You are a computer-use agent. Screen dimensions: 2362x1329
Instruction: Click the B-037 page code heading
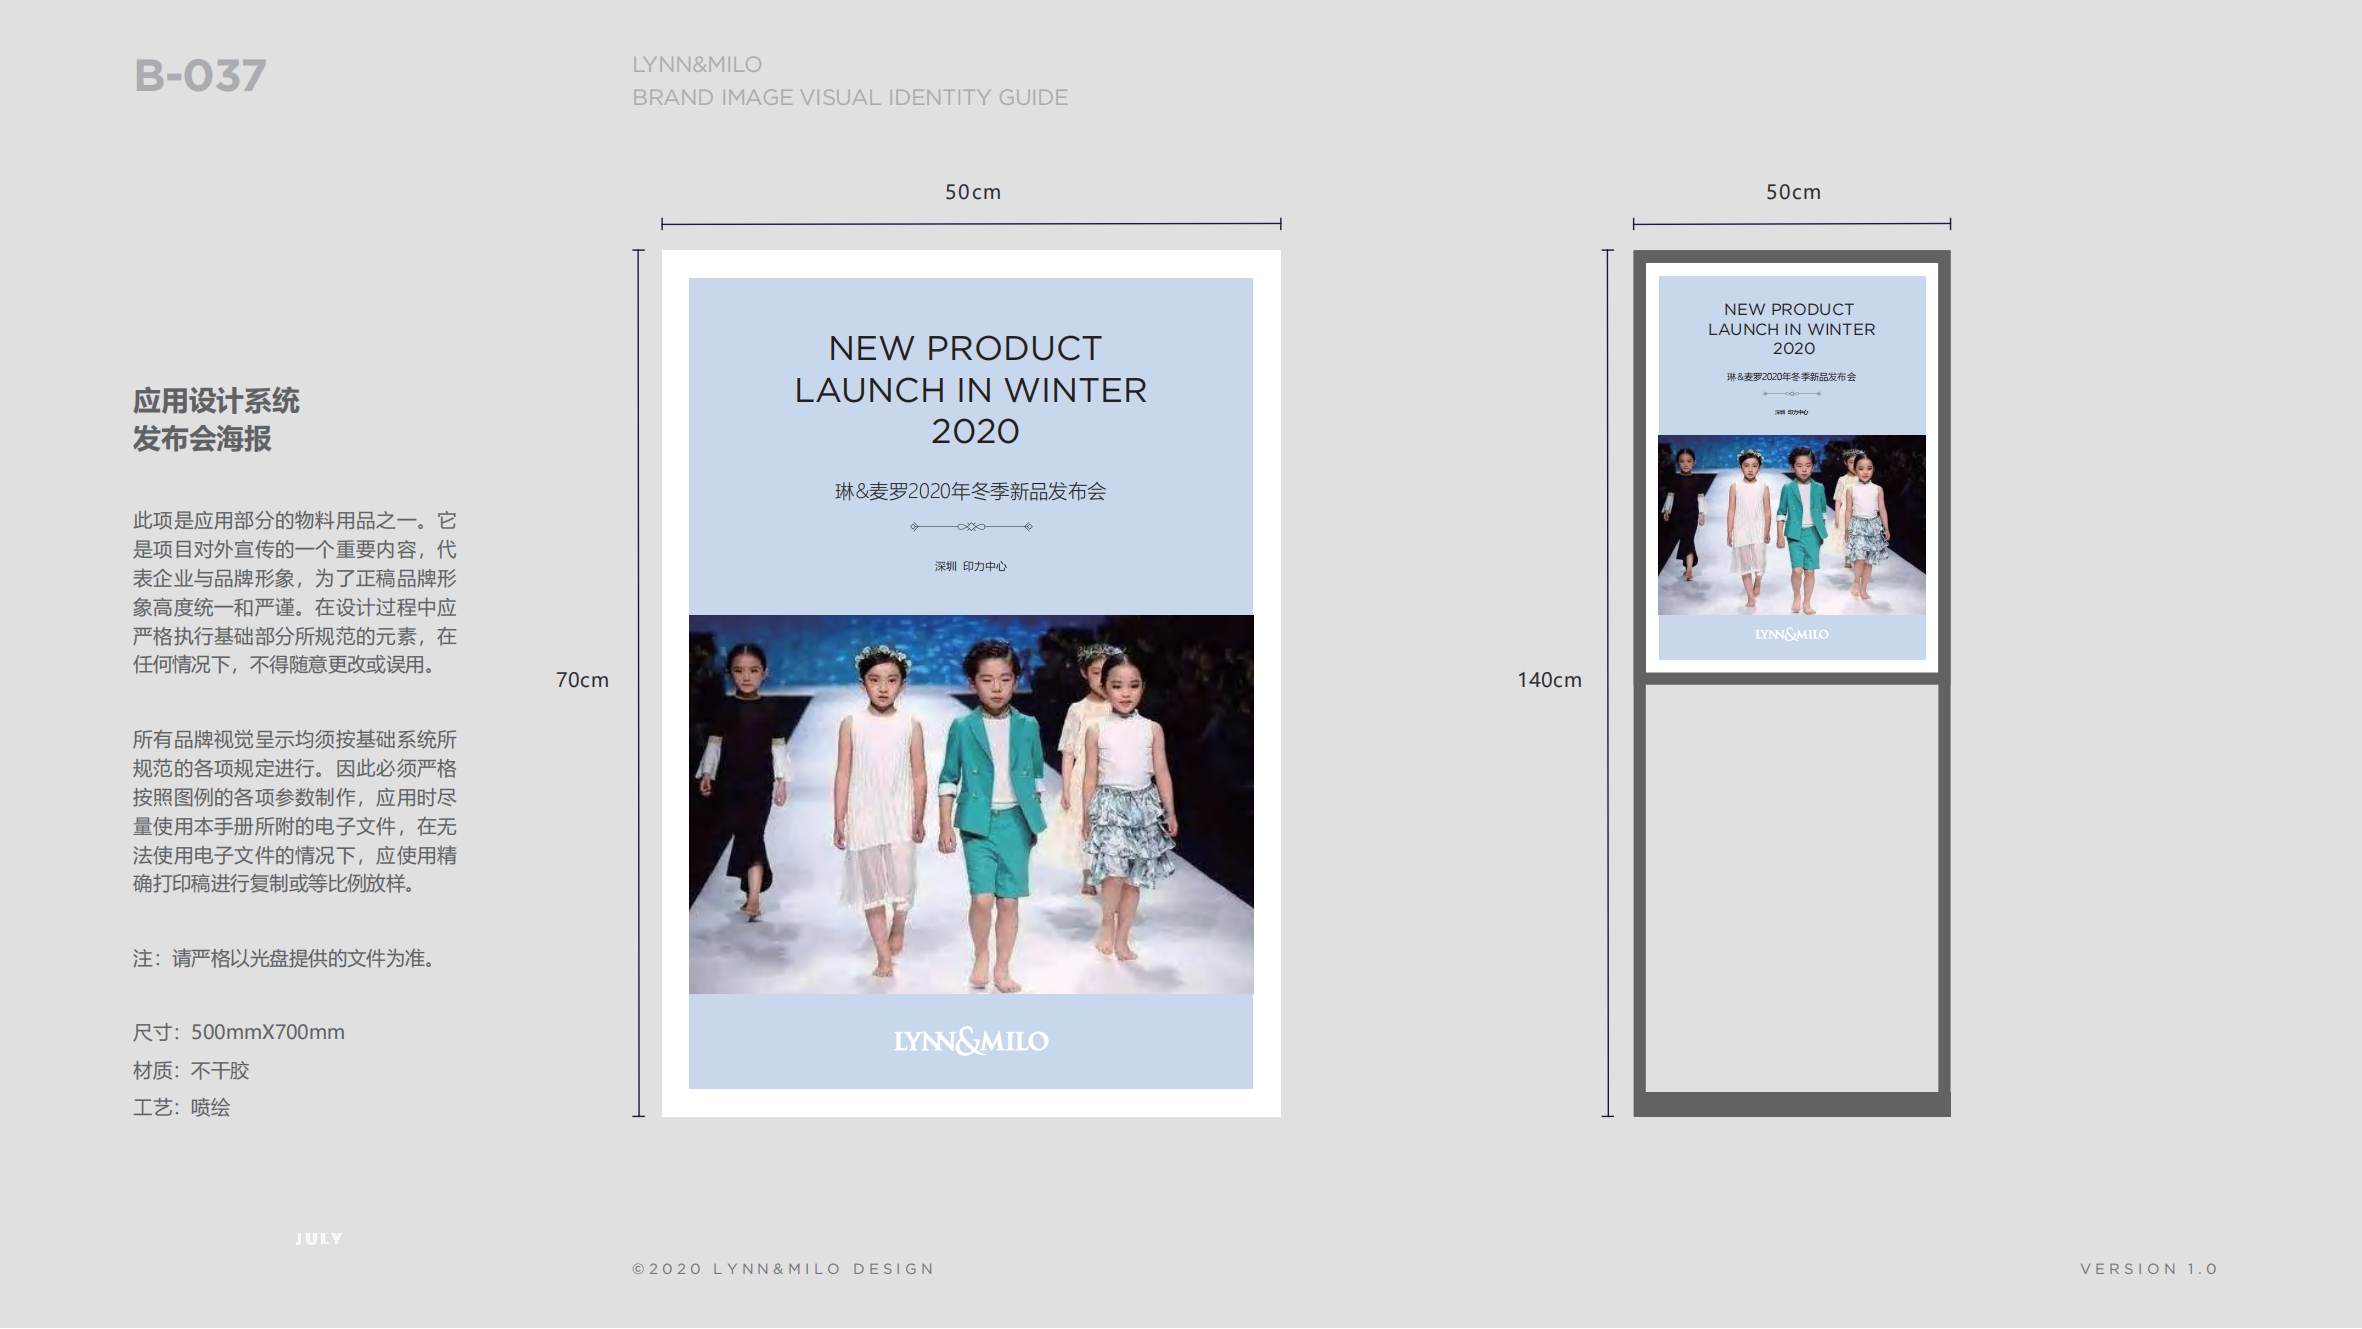200,76
